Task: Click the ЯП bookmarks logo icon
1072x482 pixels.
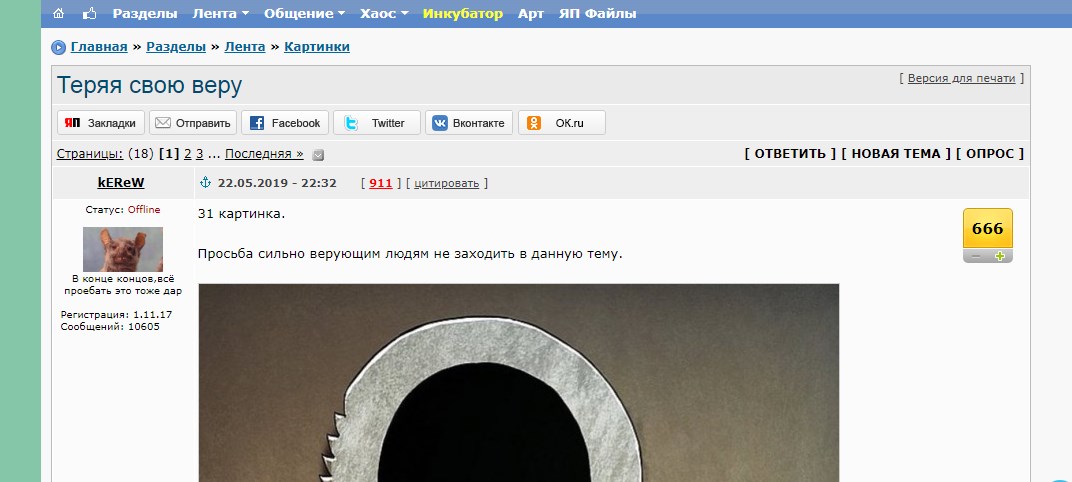Action: (x=72, y=123)
